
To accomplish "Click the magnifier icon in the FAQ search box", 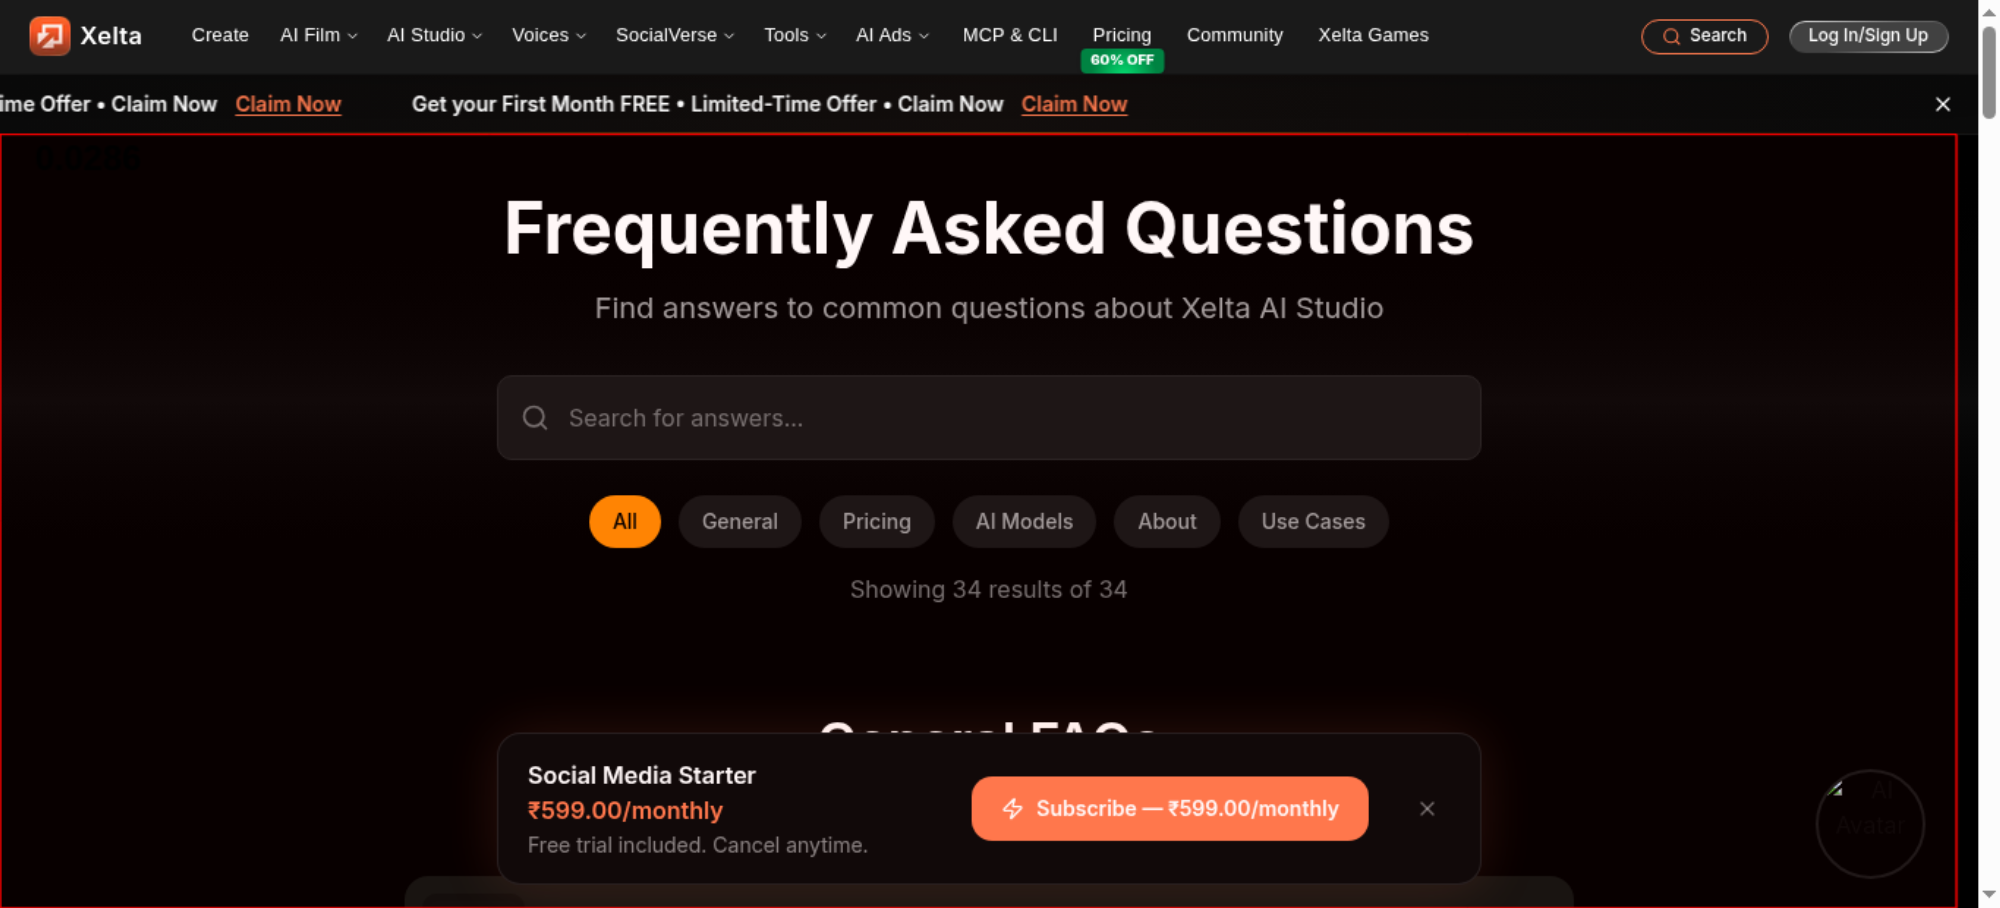I will click(535, 418).
